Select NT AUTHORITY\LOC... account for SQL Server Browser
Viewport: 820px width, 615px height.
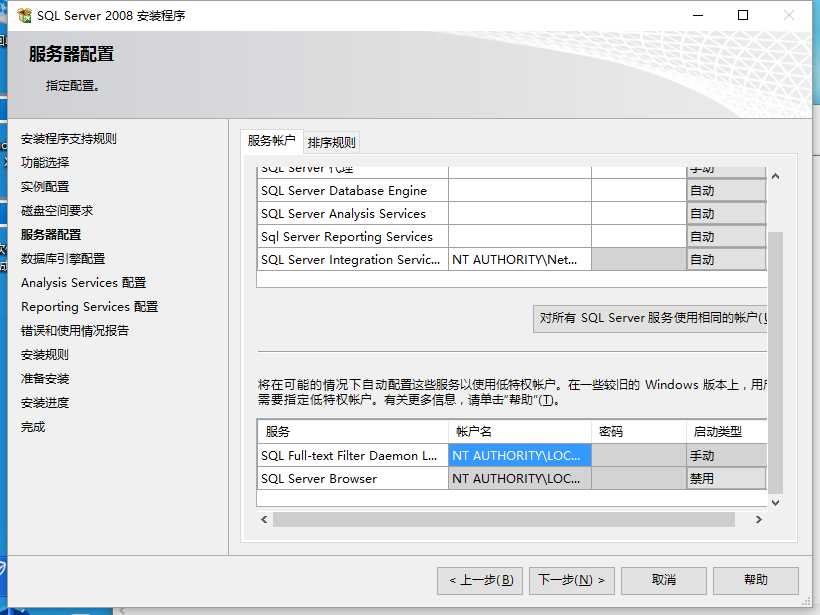pos(520,479)
